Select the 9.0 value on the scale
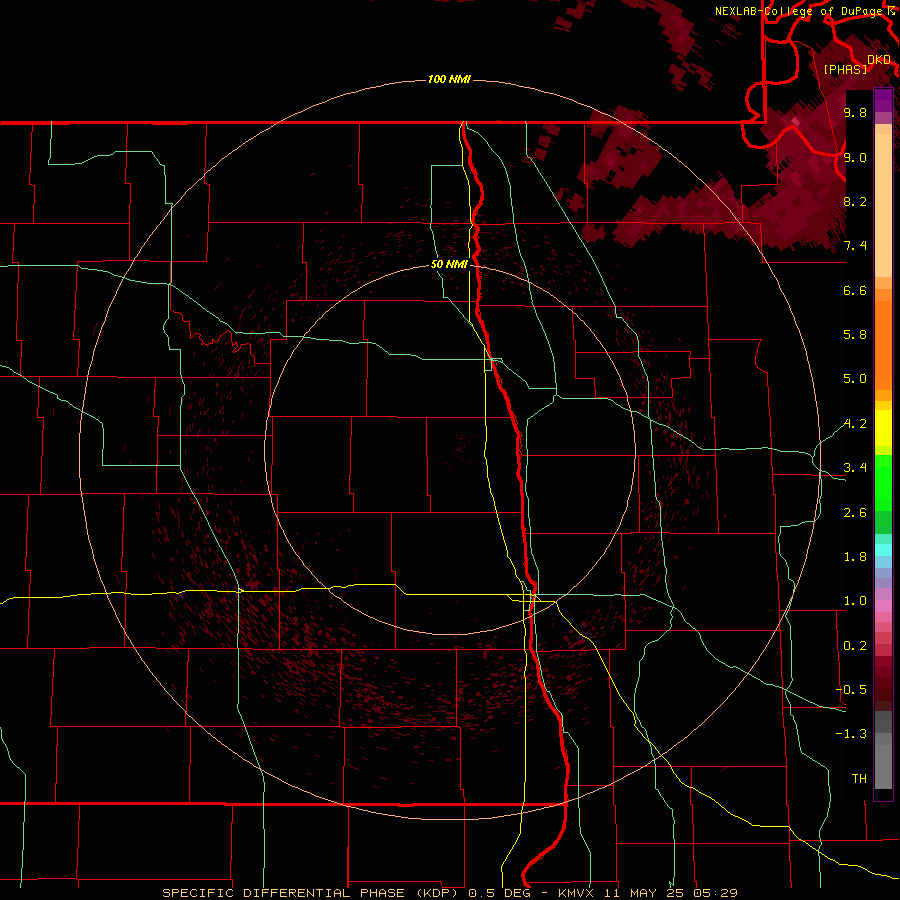The width and height of the screenshot is (900, 900). pyautogui.click(x=855, y=157)
